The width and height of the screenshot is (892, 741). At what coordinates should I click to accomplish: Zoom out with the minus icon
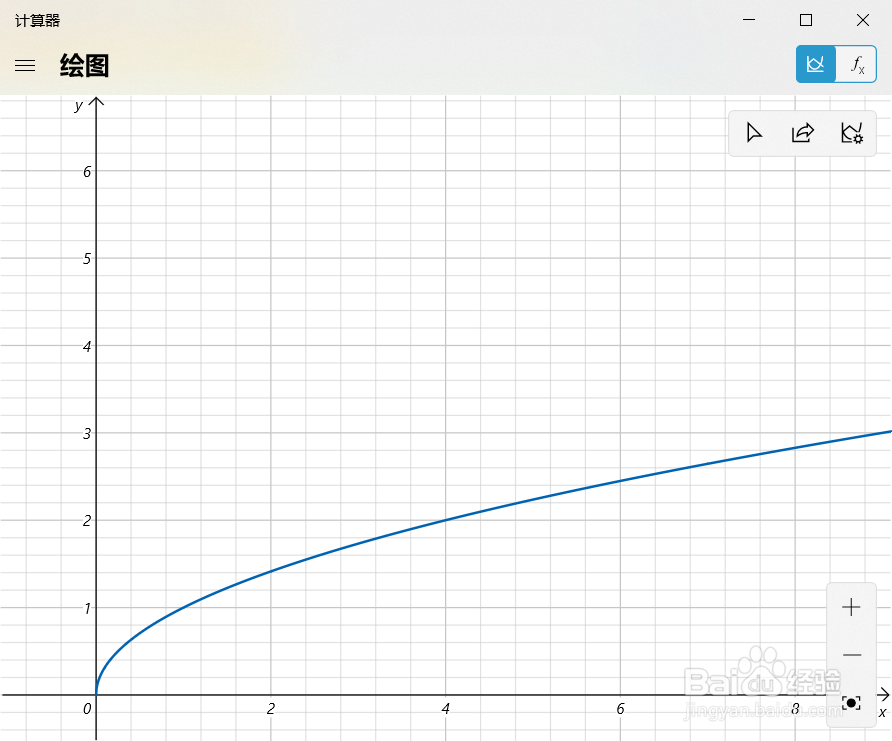click(x=851, y=655)
